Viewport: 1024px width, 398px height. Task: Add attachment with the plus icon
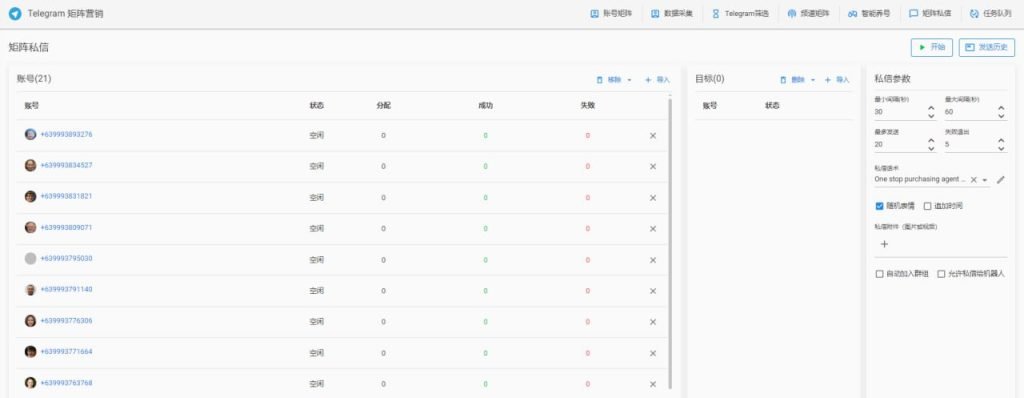884,244
